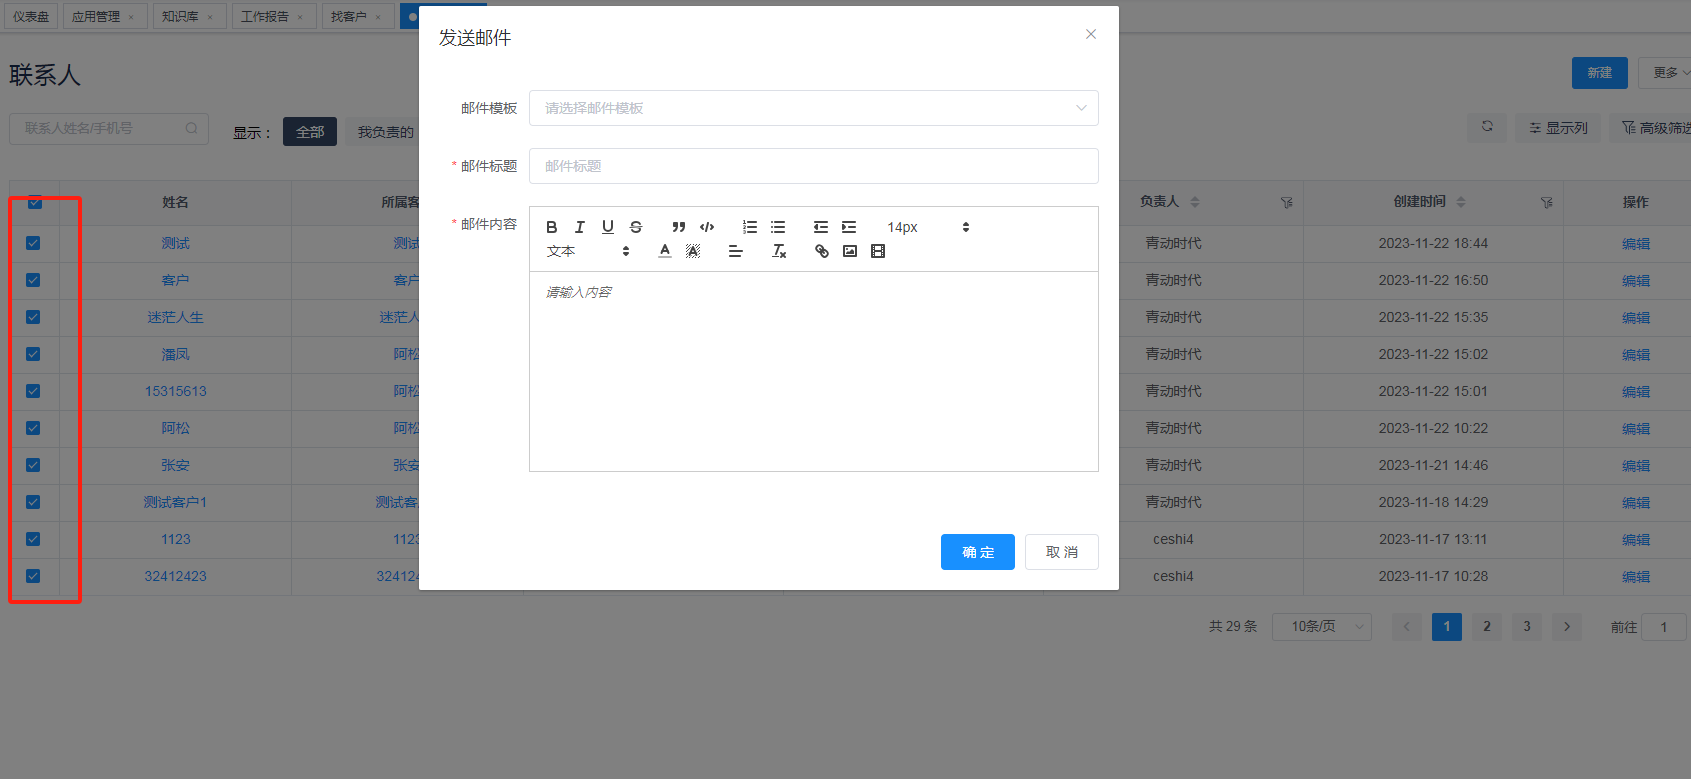Open the 邮件模板 template dropdown
This screenshot has width=1691, height=779.
[813, 108]
